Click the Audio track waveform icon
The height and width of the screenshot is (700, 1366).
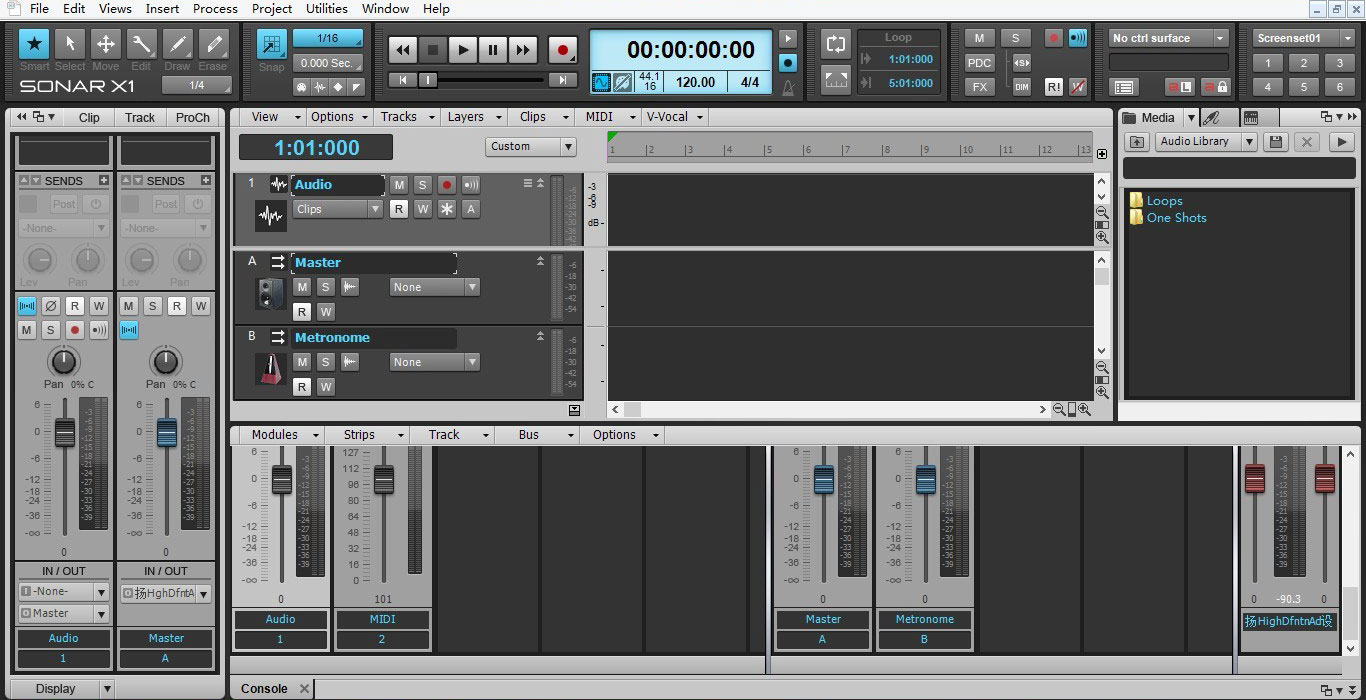point(270,215)
